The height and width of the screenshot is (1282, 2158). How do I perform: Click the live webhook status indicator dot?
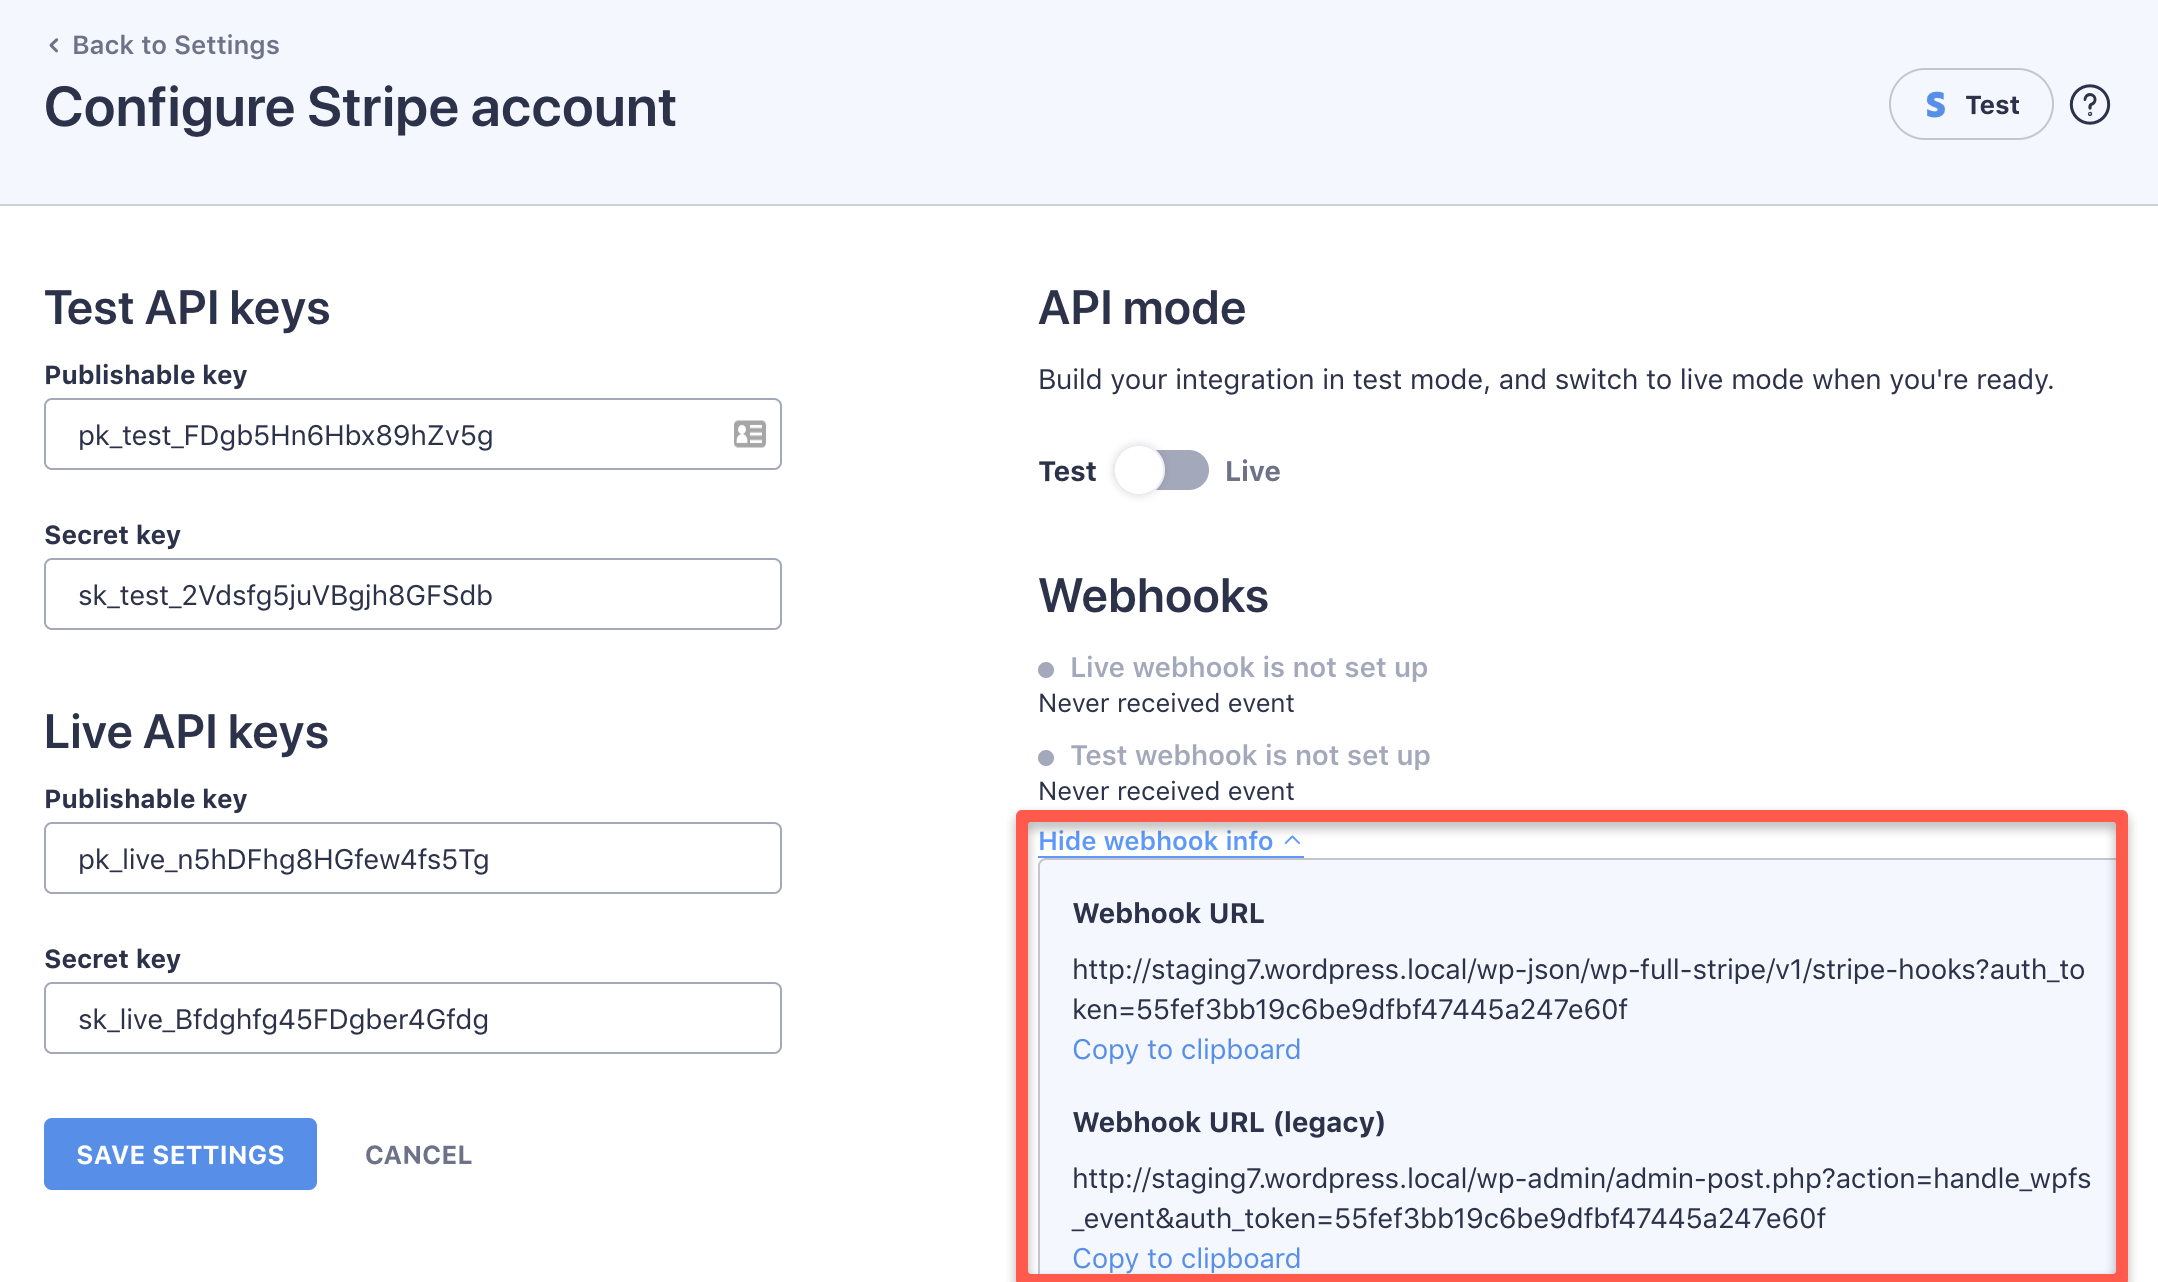(1047, 667)
